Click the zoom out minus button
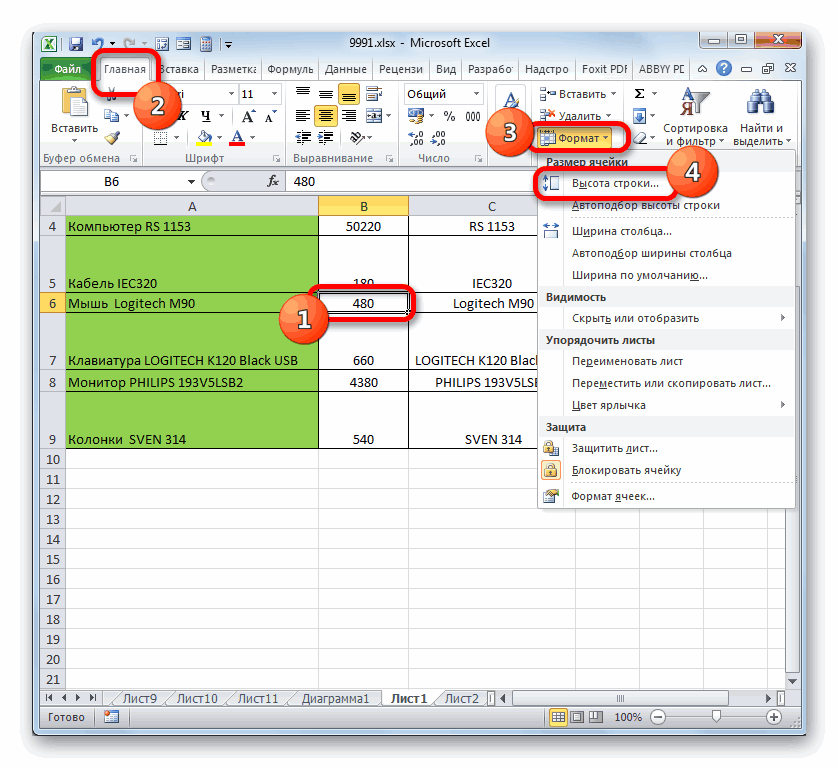Viewport: 838px width, 768px height. (x=658, y=717)
